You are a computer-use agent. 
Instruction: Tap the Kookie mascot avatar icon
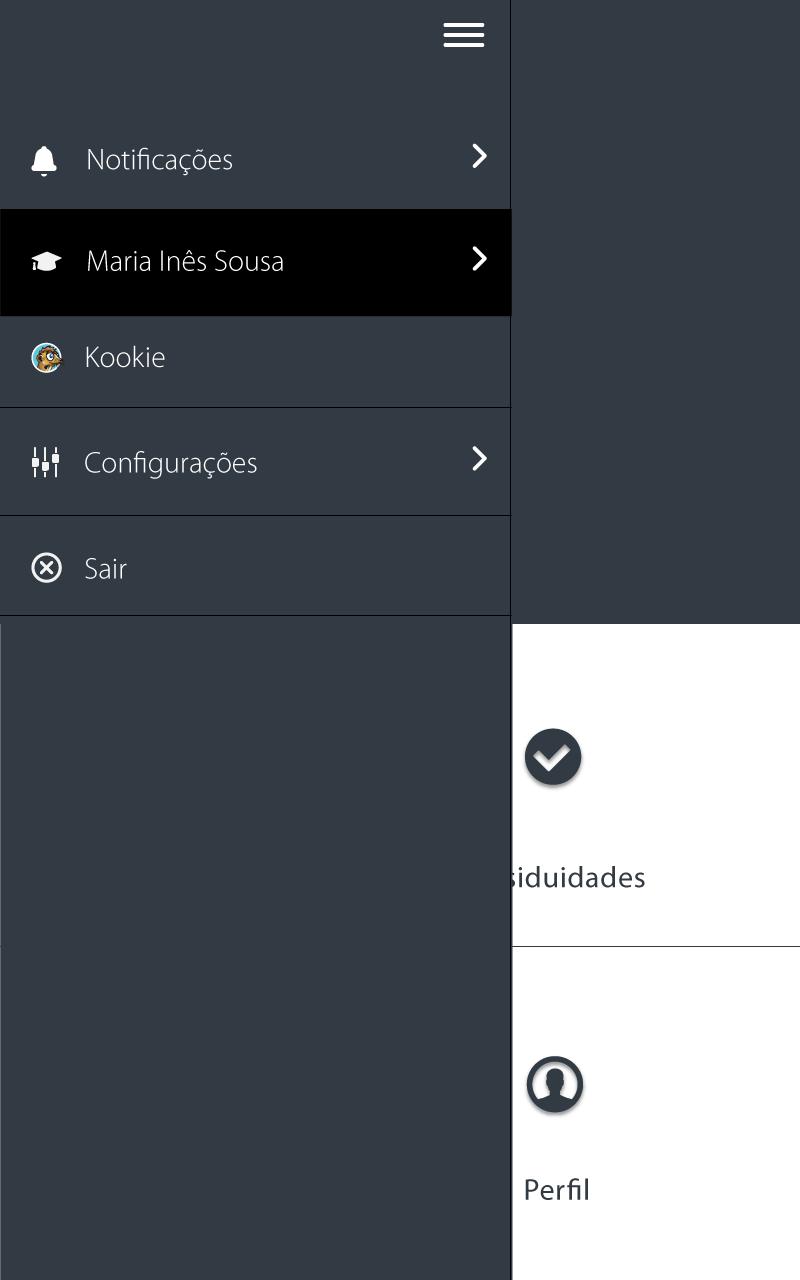[46, 357]
